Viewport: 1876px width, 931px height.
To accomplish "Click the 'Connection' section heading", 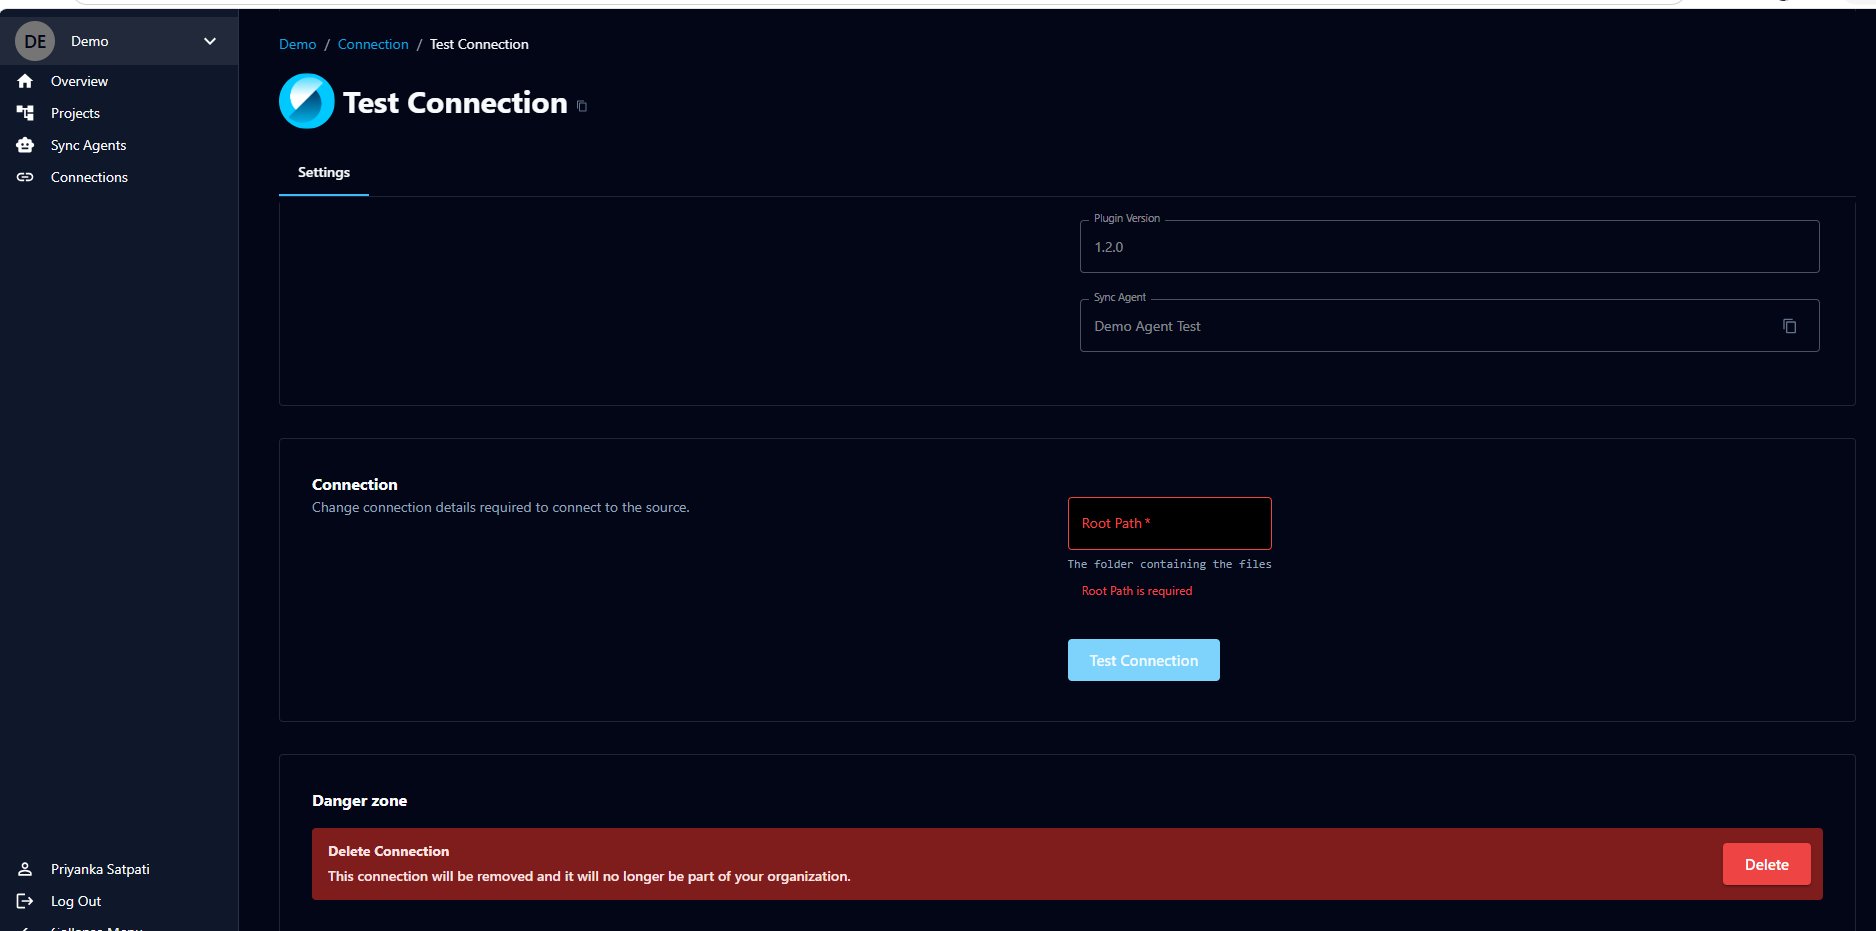I will coord(354,484).
